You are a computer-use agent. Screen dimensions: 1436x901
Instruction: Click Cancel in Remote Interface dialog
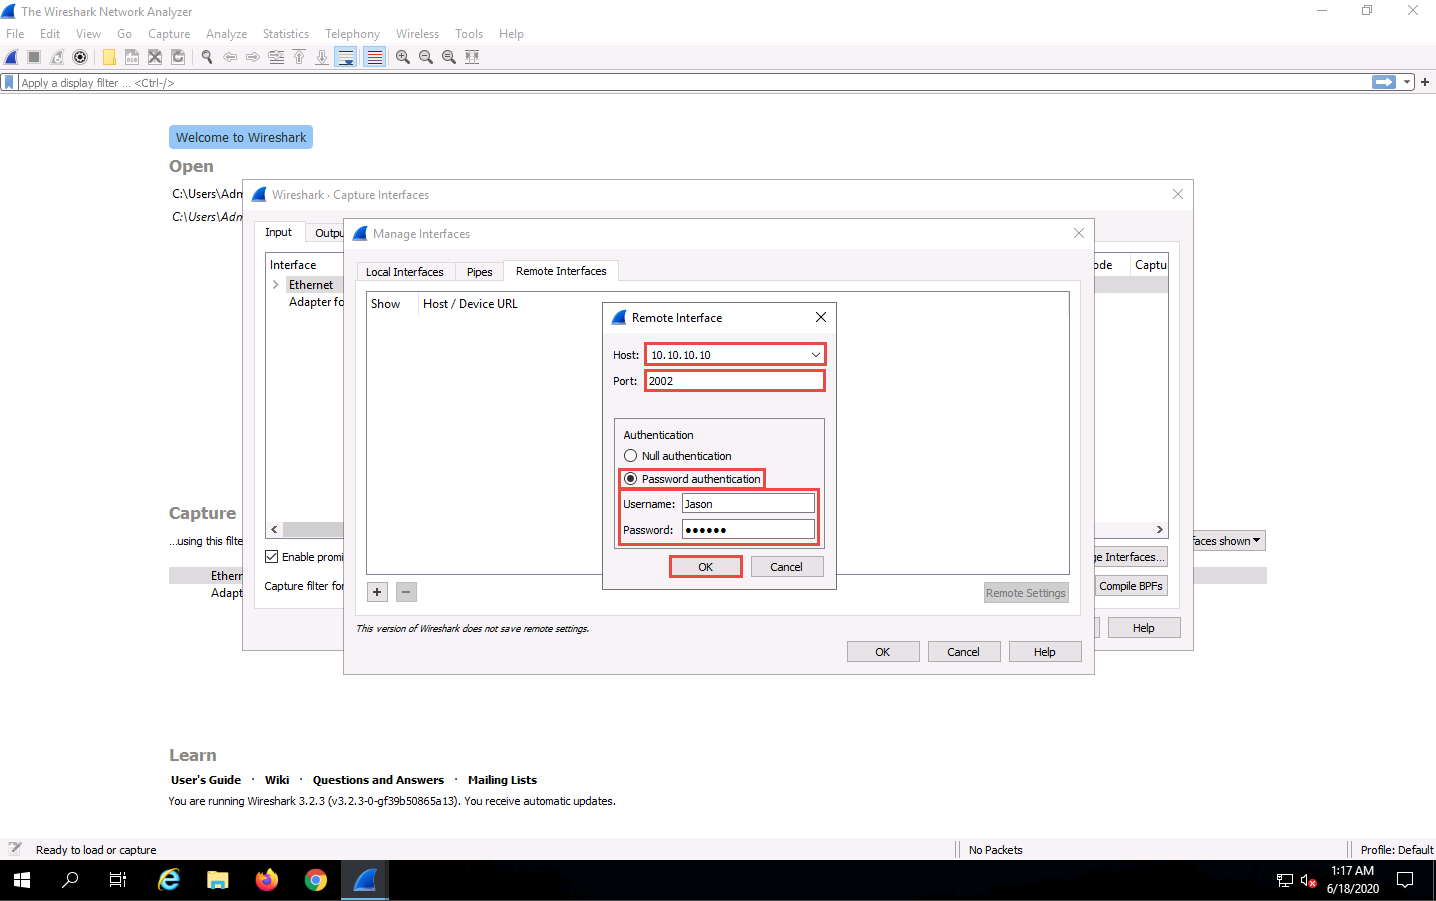(x=787, y=567)
